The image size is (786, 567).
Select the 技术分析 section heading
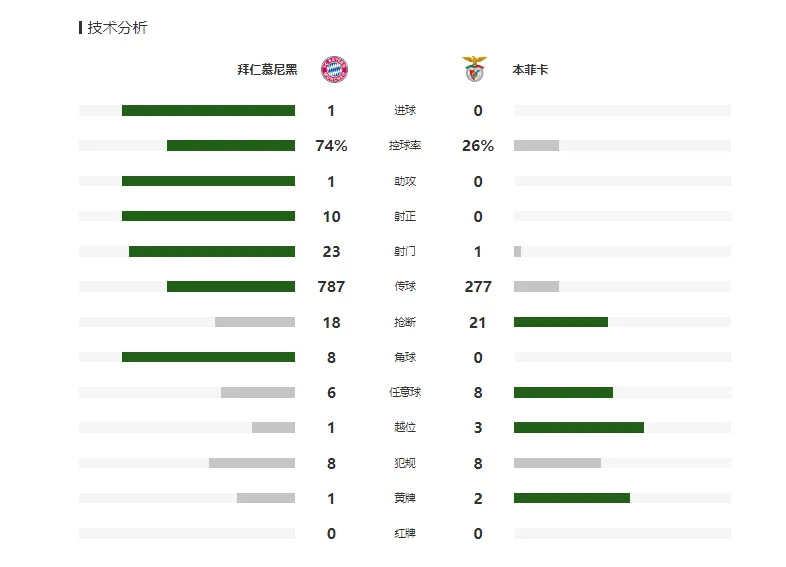[117, 28]
